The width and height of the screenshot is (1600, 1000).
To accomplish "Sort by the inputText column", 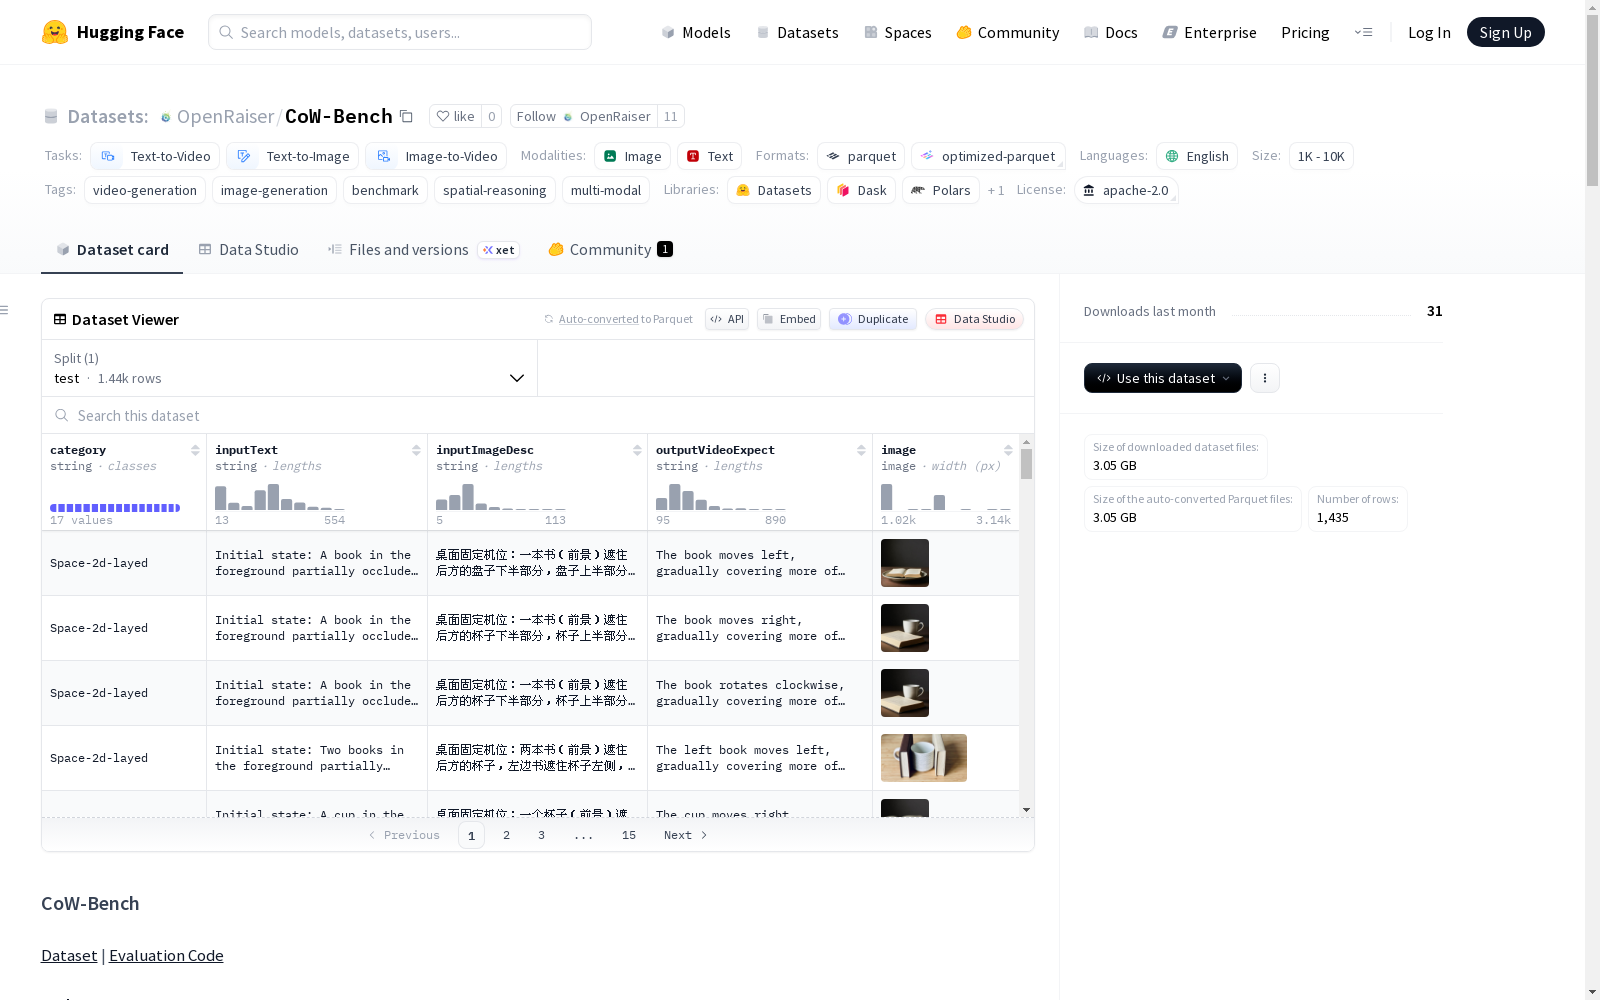I will pos(416,450).
